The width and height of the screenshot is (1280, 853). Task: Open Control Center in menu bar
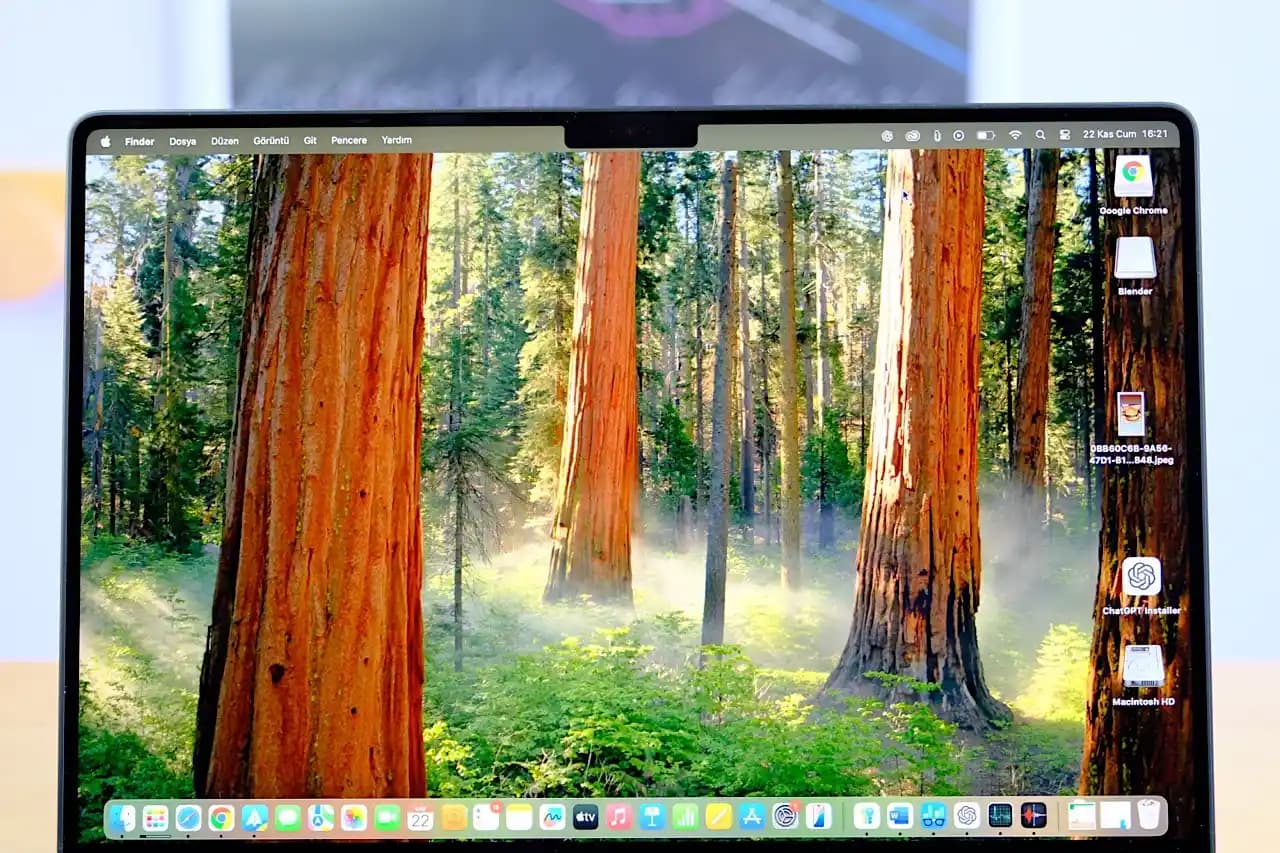pos(1064,135)
